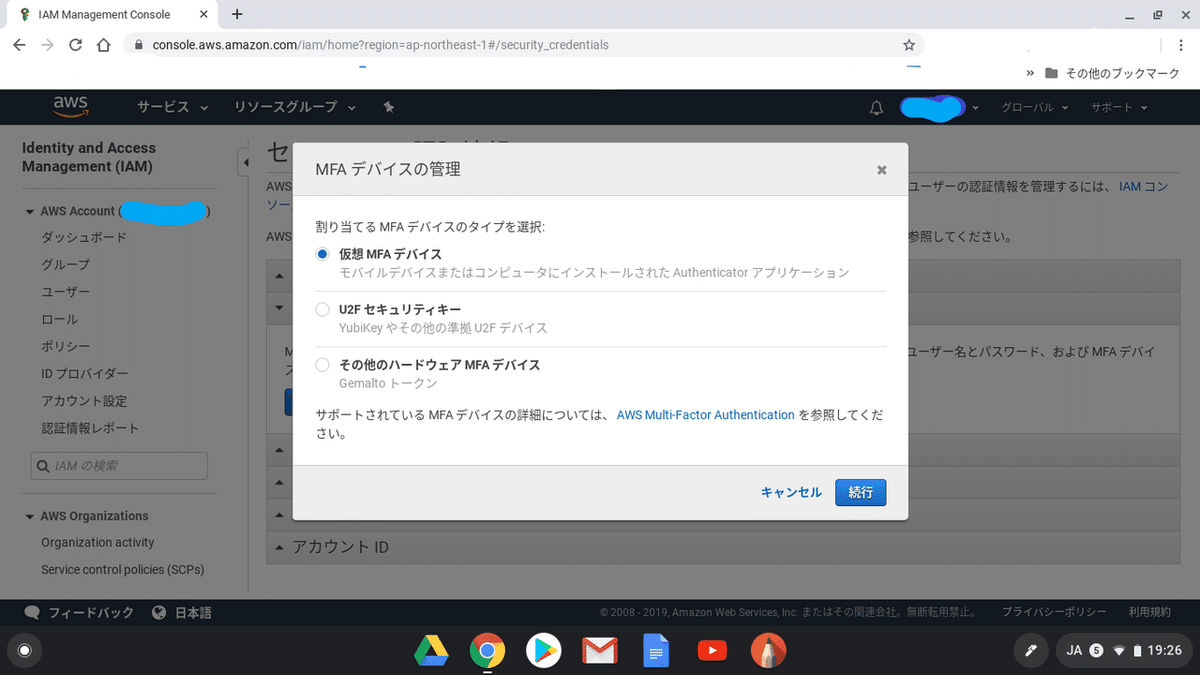Open YouTube from the shelf

pos(712,650)
